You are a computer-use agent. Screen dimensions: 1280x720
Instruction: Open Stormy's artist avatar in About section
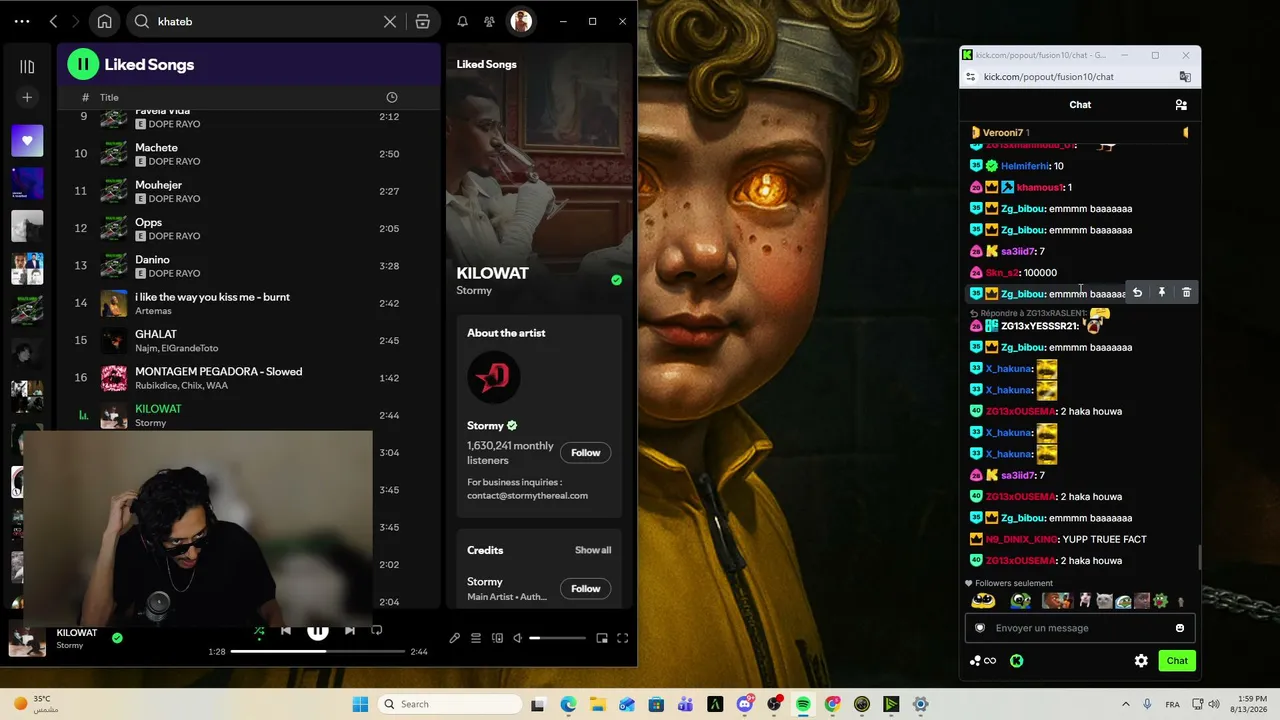pos(493,377)
